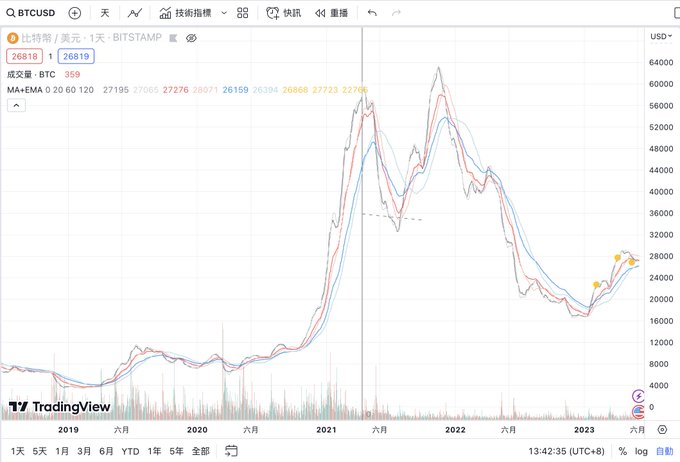Image resolution: width=680 pixels, height=462 pixels.
Task: Toggle the % percent scale option
Action: tap(622, 451)
